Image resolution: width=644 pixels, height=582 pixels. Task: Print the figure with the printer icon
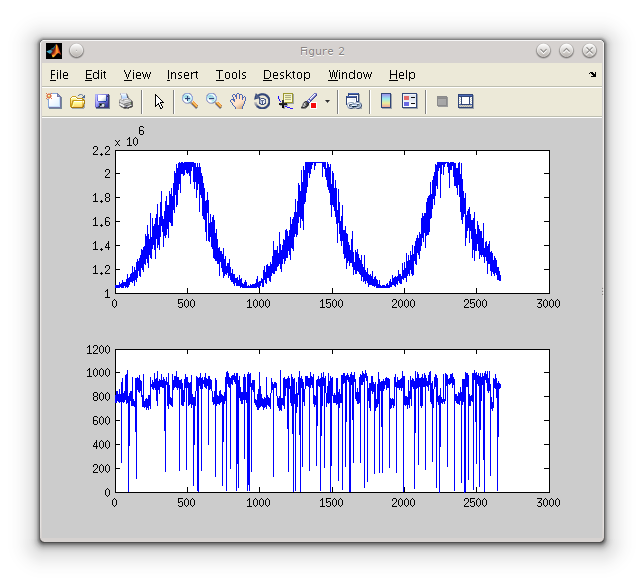pos(126,101)
